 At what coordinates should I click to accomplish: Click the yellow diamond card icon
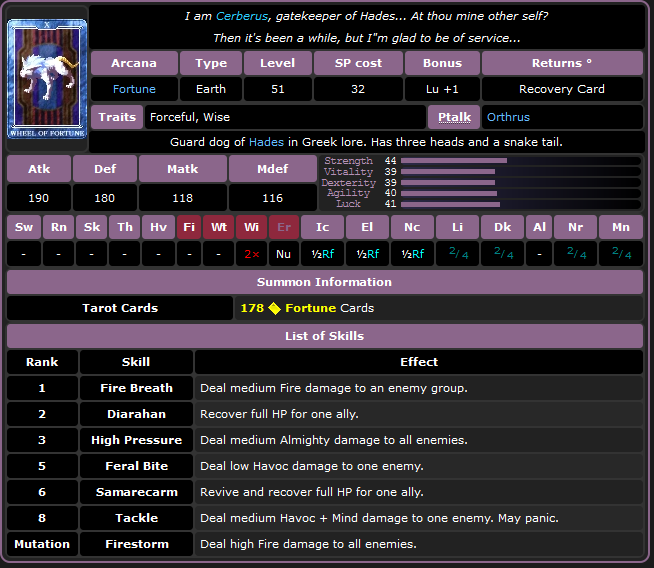tap(274, 308)
